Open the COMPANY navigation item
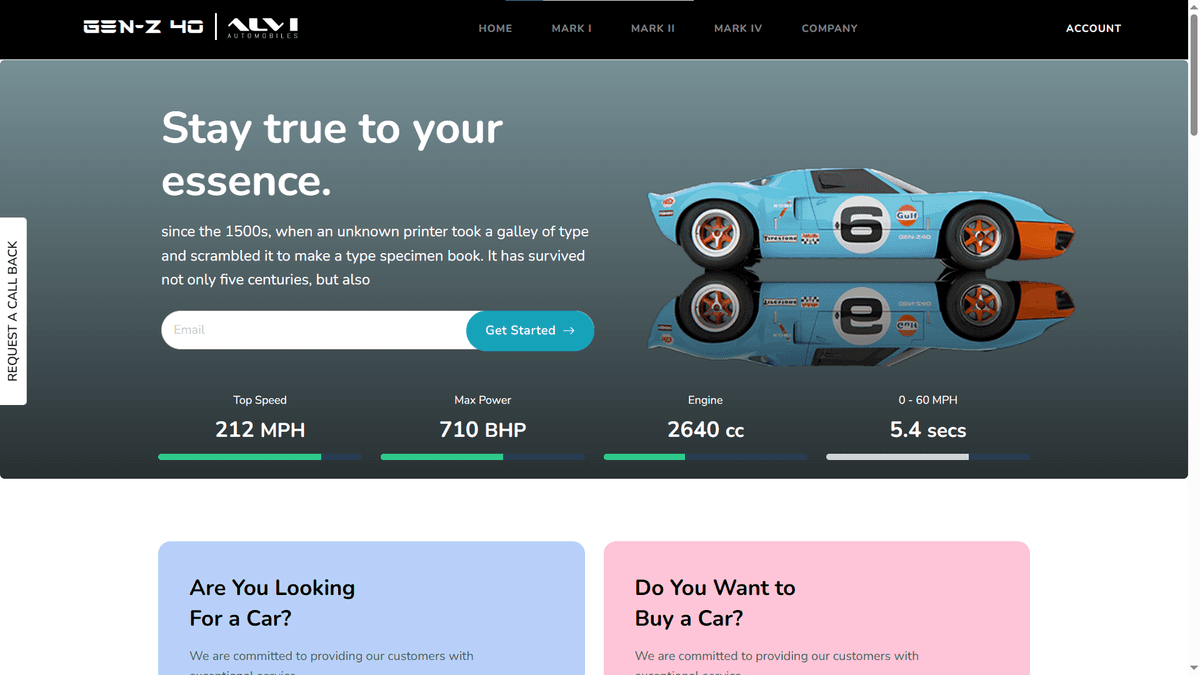This screenshot has height=675, width=1200. [x=829, y=28]
